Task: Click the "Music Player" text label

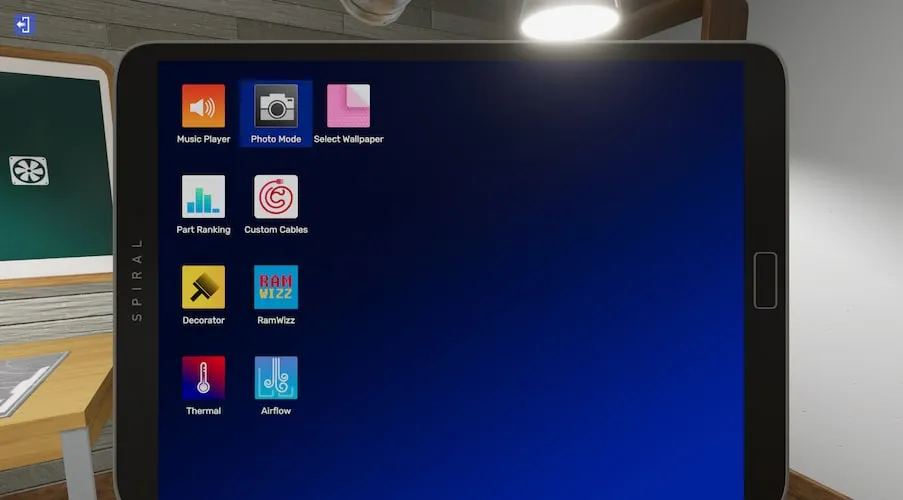Action: pos(203,139)
